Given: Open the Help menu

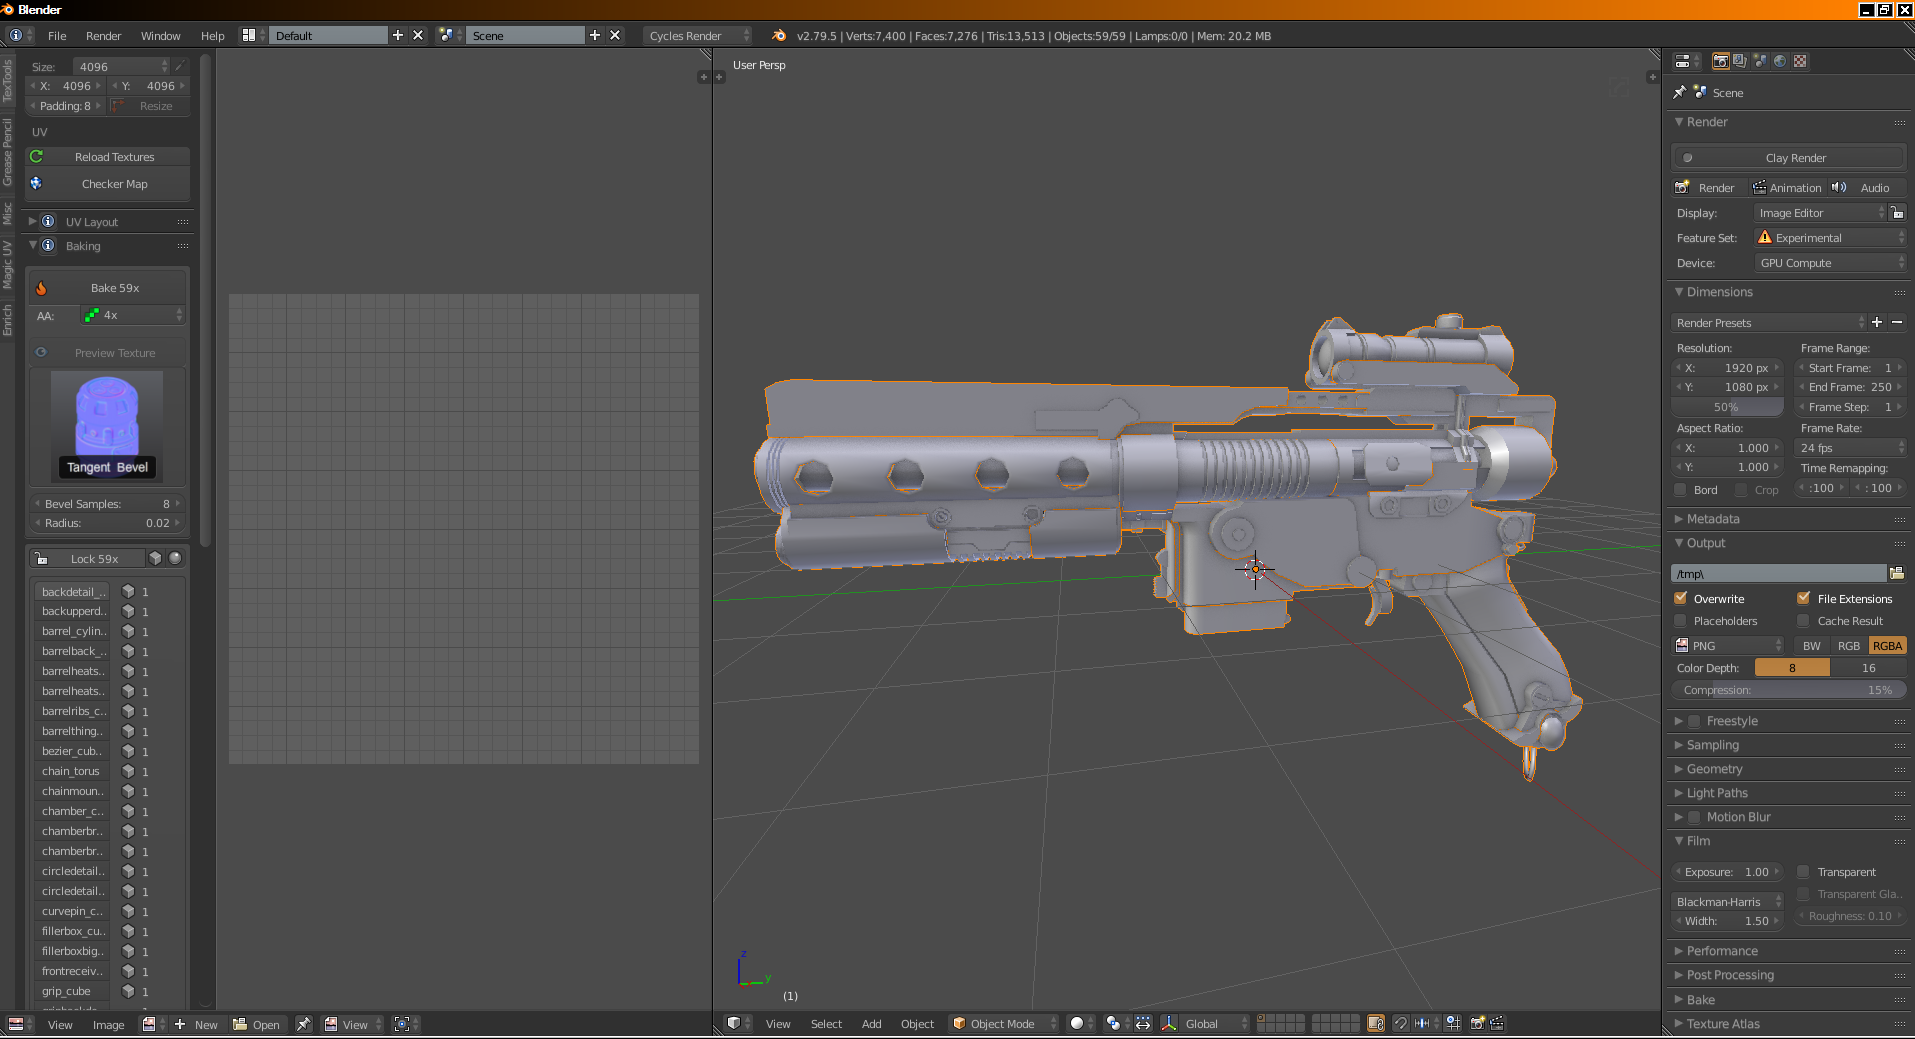Looking at the screenshot, I should (x=212, y=35).
